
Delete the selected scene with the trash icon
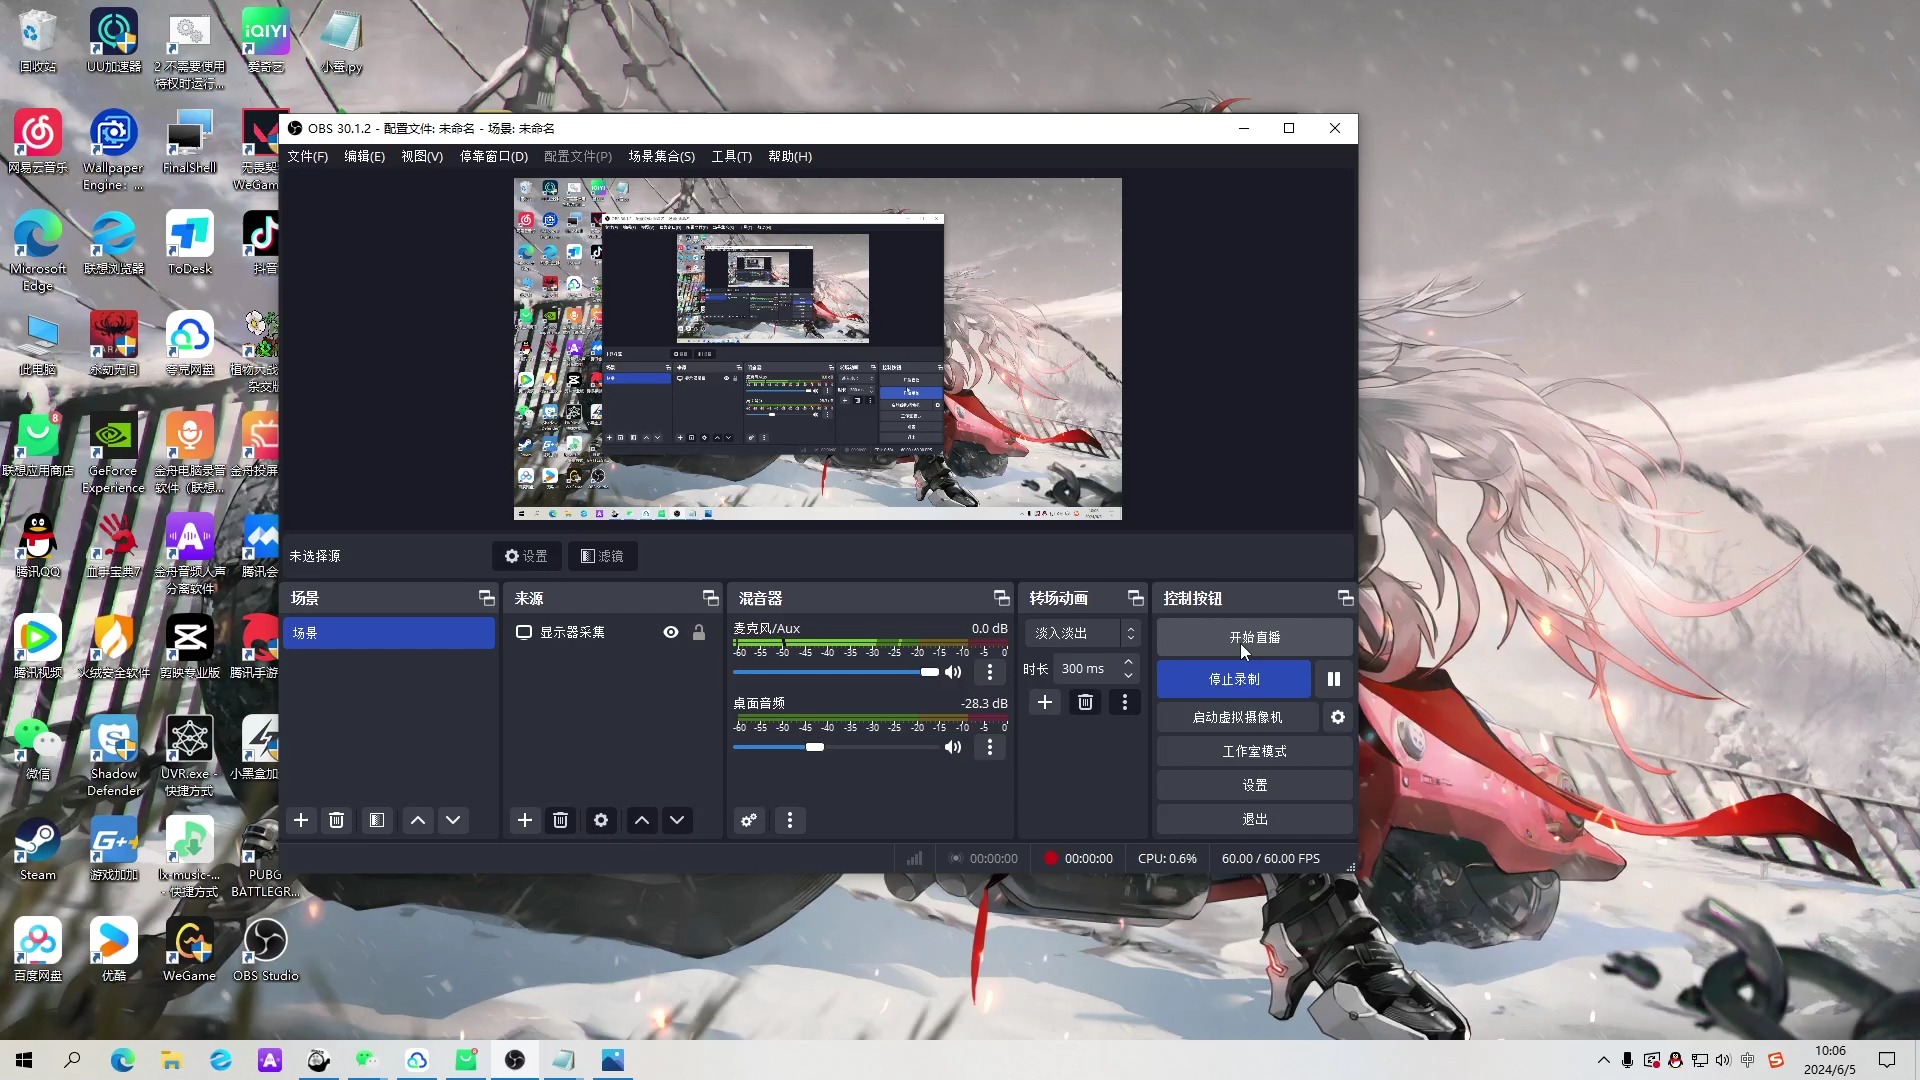coord(337,820)
